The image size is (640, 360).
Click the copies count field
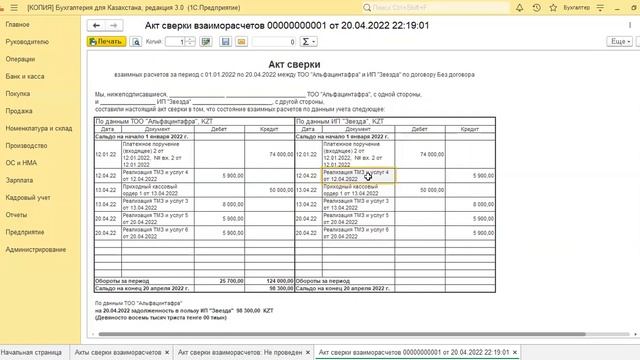pos(175,42)
